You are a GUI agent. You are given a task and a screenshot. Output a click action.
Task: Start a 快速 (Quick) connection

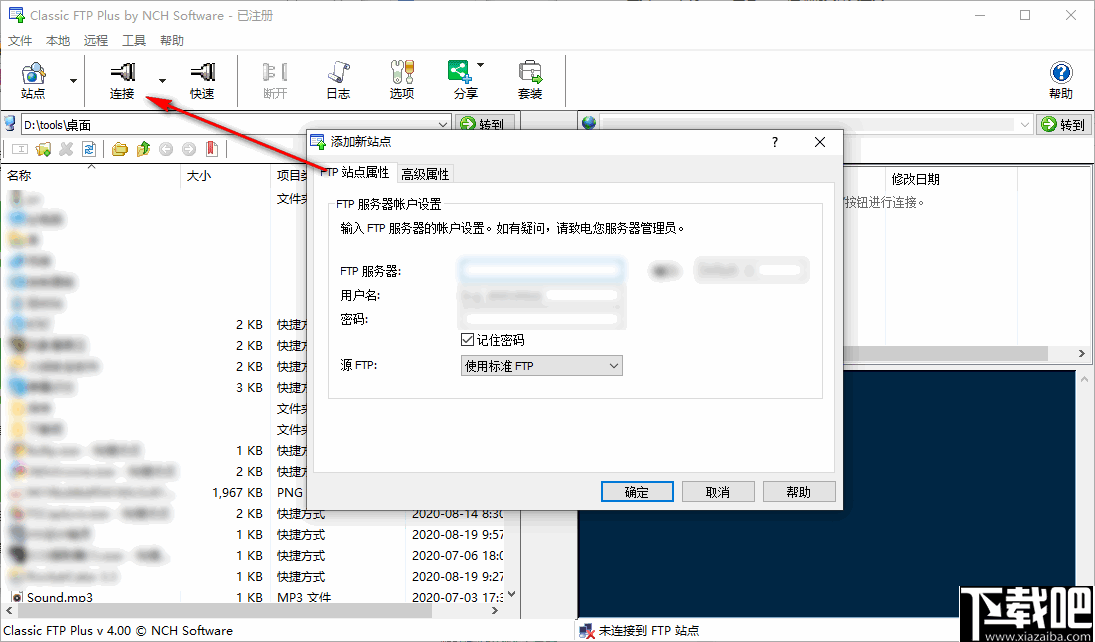pos(202,78)
